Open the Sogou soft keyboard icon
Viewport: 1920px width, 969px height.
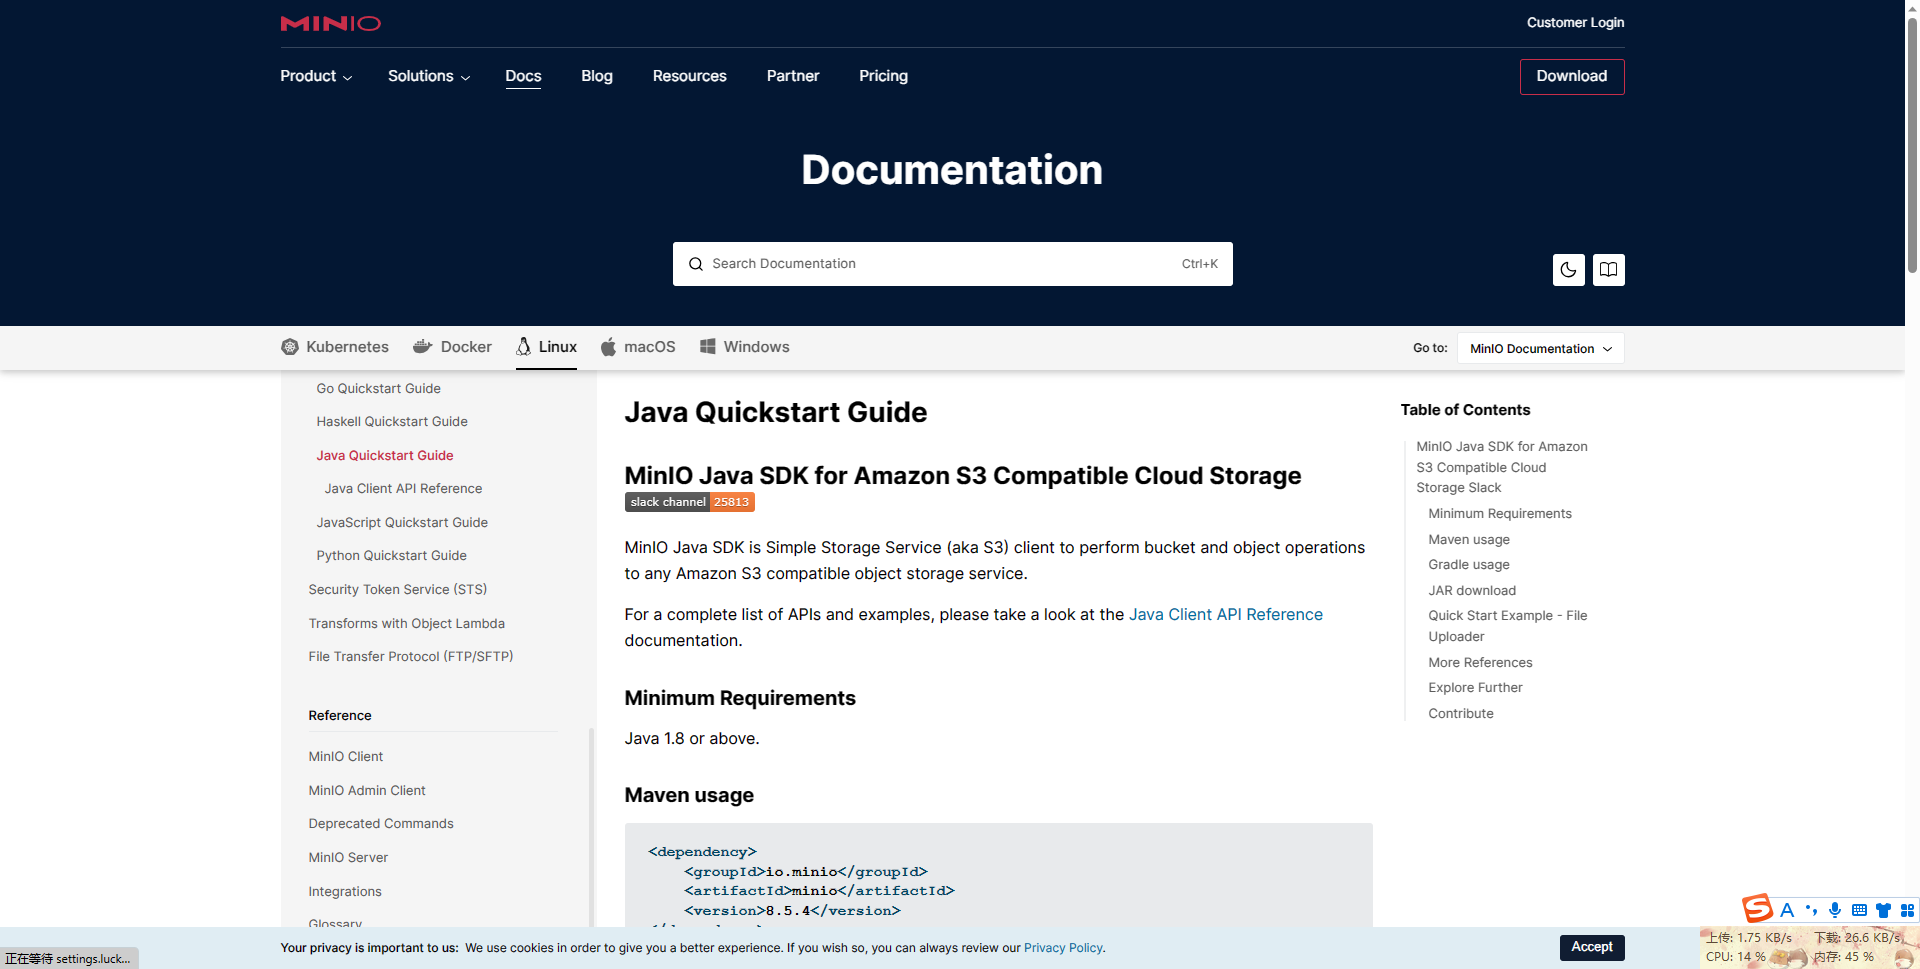tap(1859, 910)
